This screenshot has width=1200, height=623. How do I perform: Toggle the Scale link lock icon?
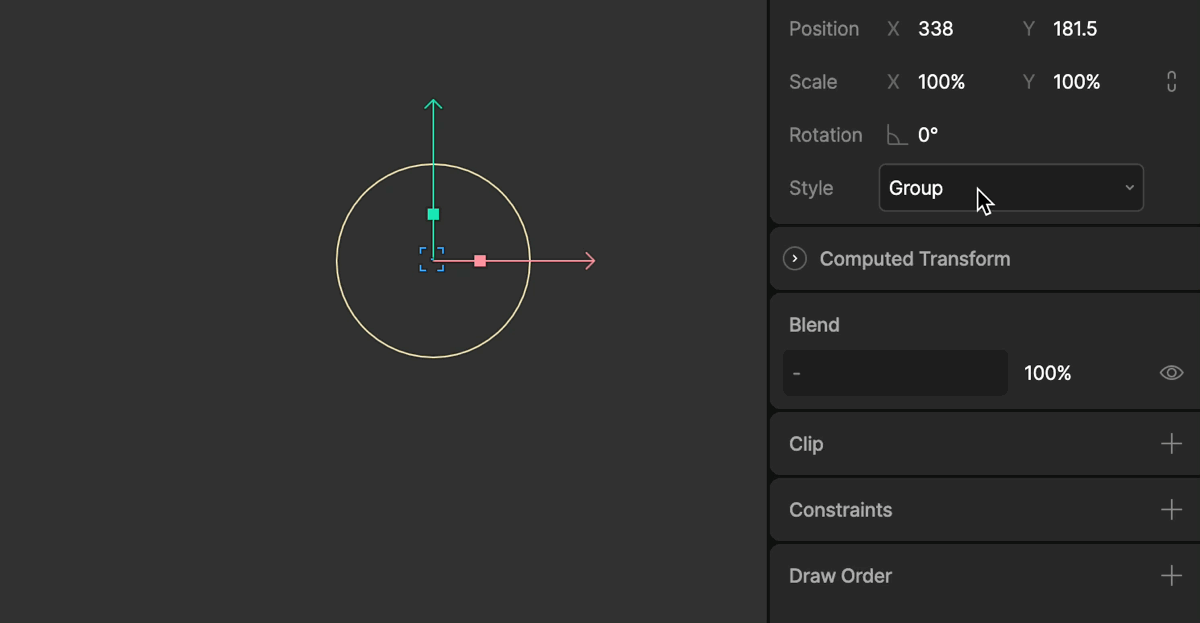pos(1171,82)
